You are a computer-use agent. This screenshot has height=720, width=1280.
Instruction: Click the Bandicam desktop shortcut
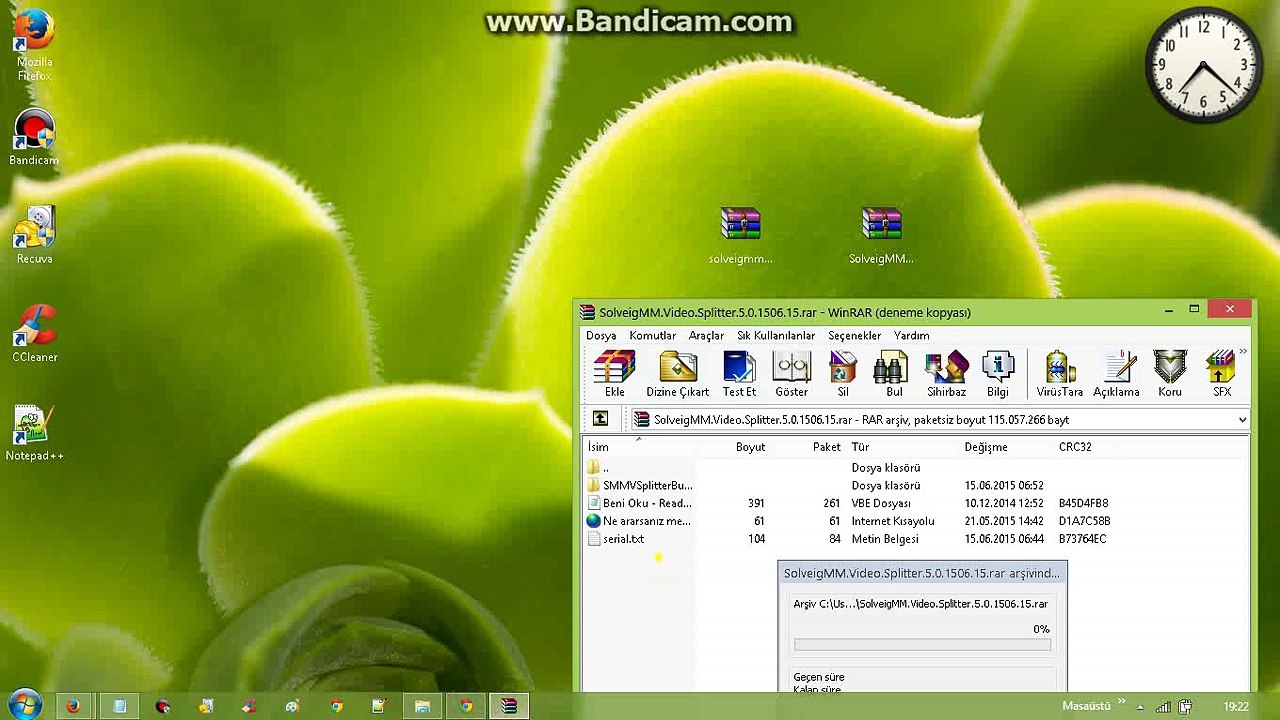pos(34,138)
